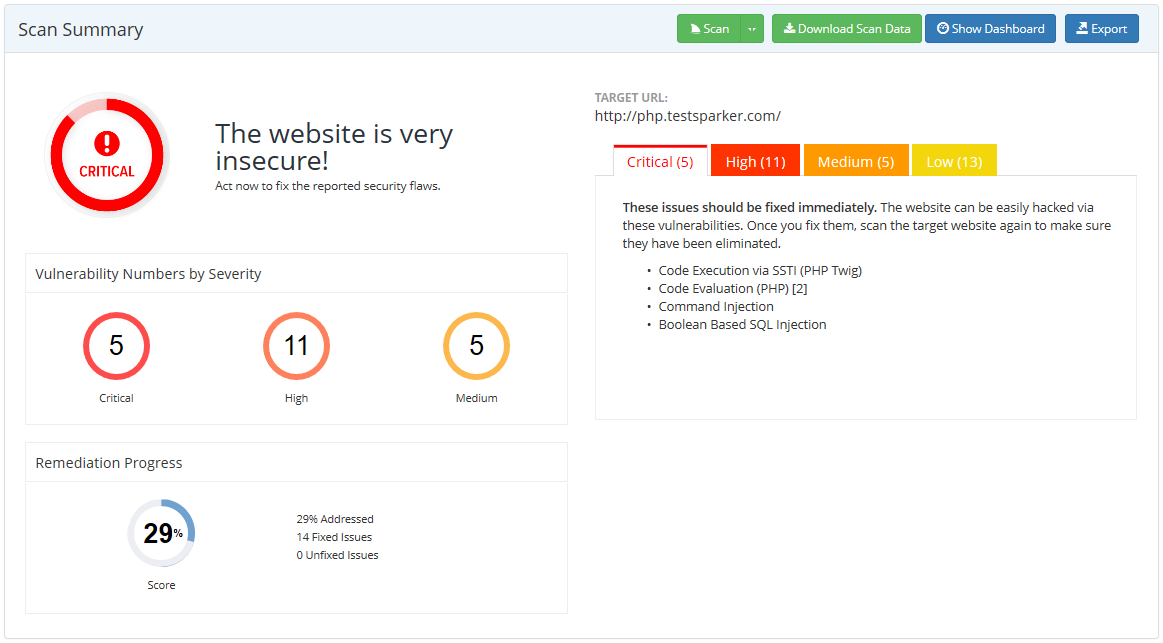Click the High count circle showing 11
The width and height of the screenshot is (1163, 643).
click(296, 346)
